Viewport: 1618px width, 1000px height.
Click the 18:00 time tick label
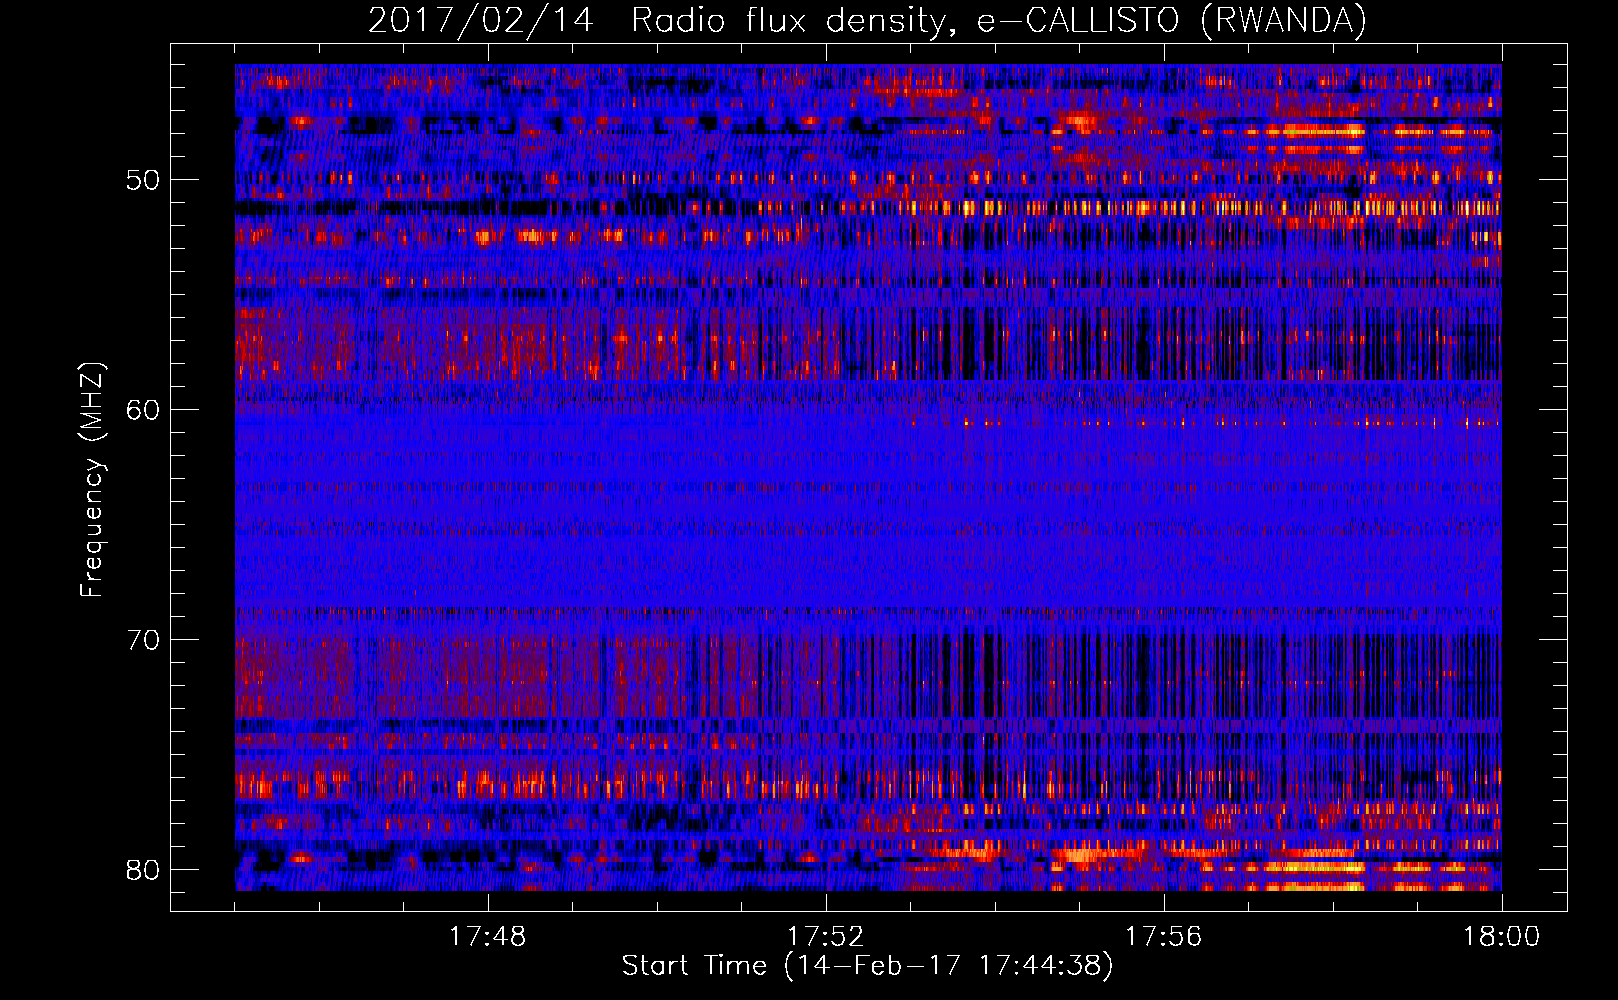coord(1501,937)
